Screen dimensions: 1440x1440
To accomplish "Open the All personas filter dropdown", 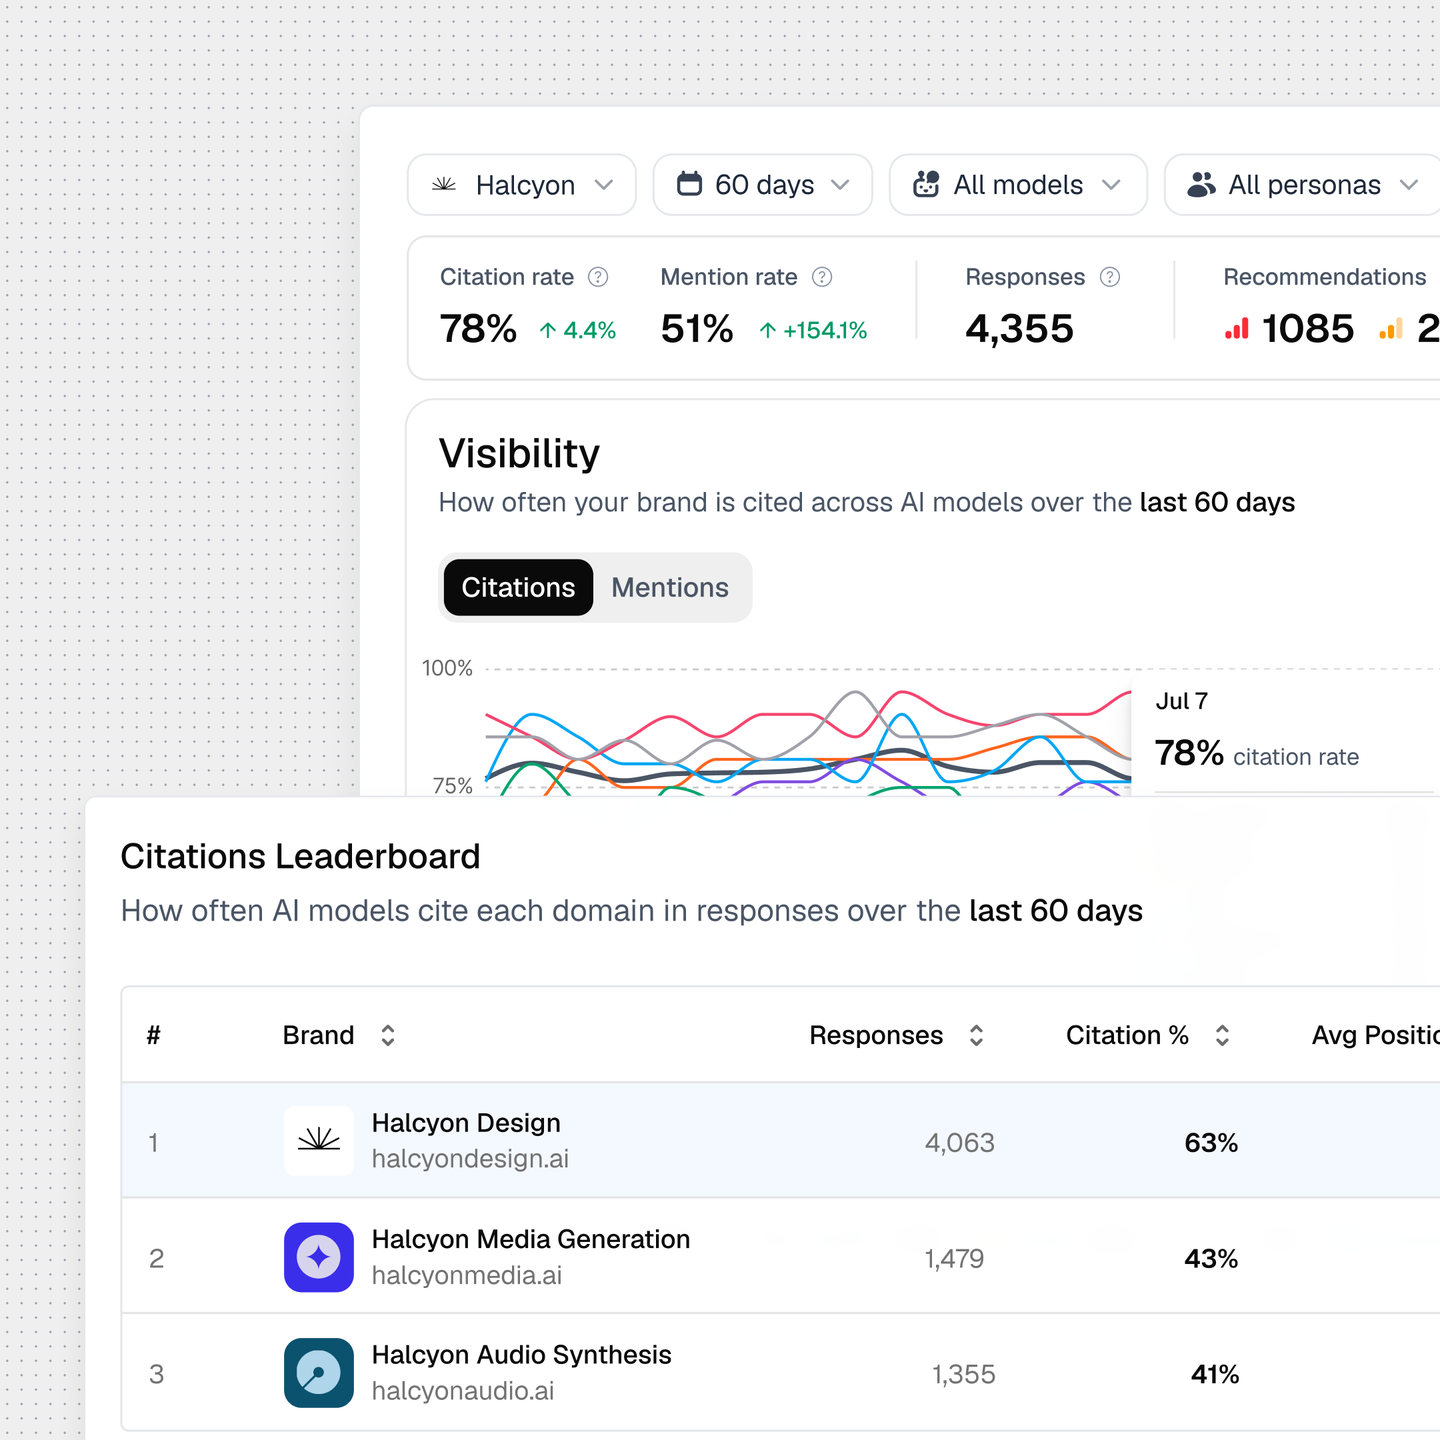I will click(1302, 185).
